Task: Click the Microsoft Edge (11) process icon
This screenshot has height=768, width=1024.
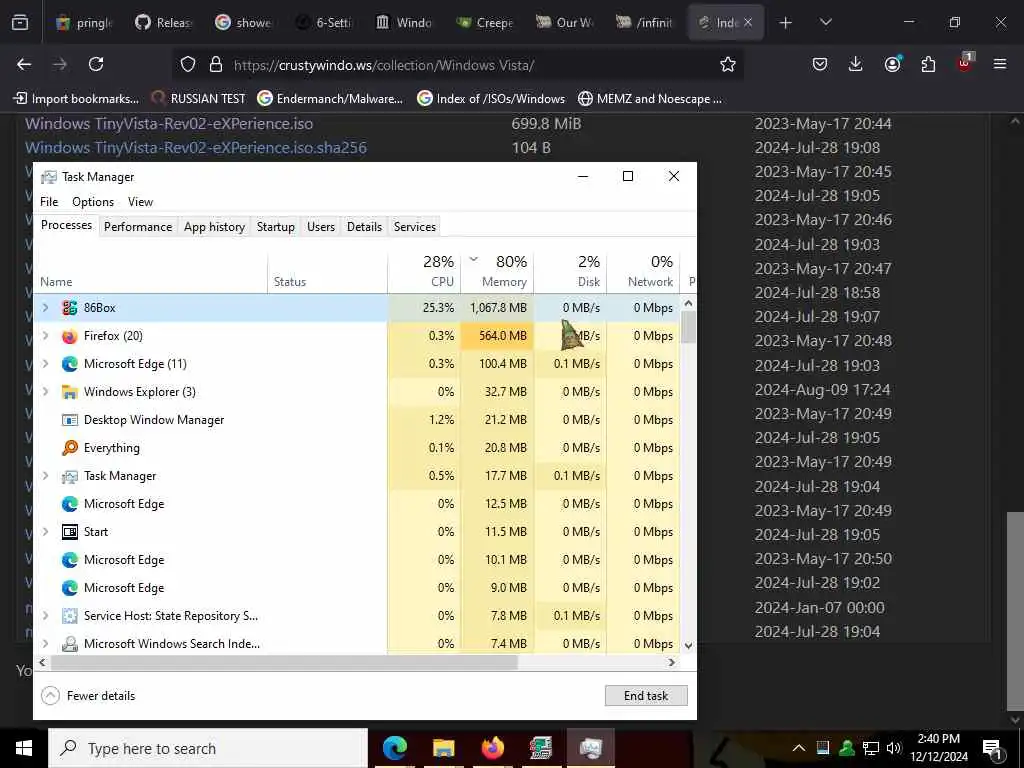Action: (69, 364)
